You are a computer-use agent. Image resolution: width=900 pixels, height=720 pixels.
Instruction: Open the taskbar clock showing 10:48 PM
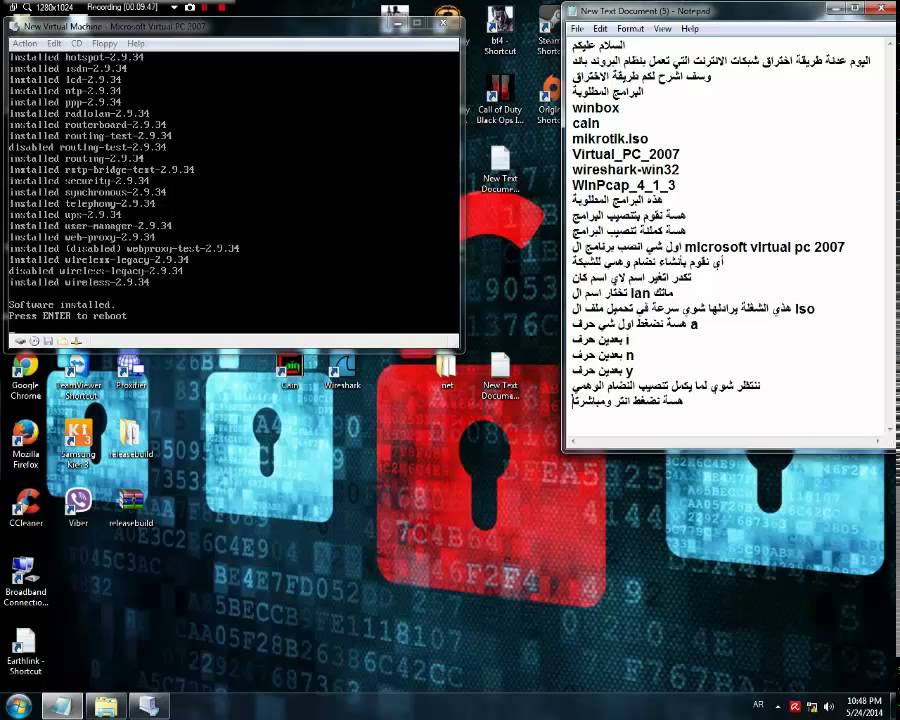864,707
